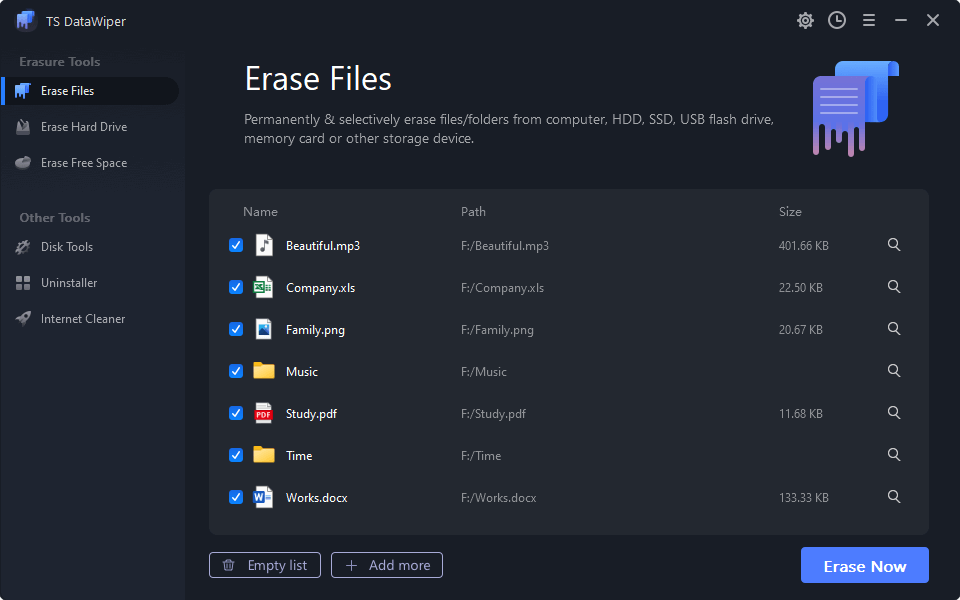The width and height of the screenshot is (960, 600).
Task: Click magnifier icon for Company.xls row
Action: click(x=894, y=287)
